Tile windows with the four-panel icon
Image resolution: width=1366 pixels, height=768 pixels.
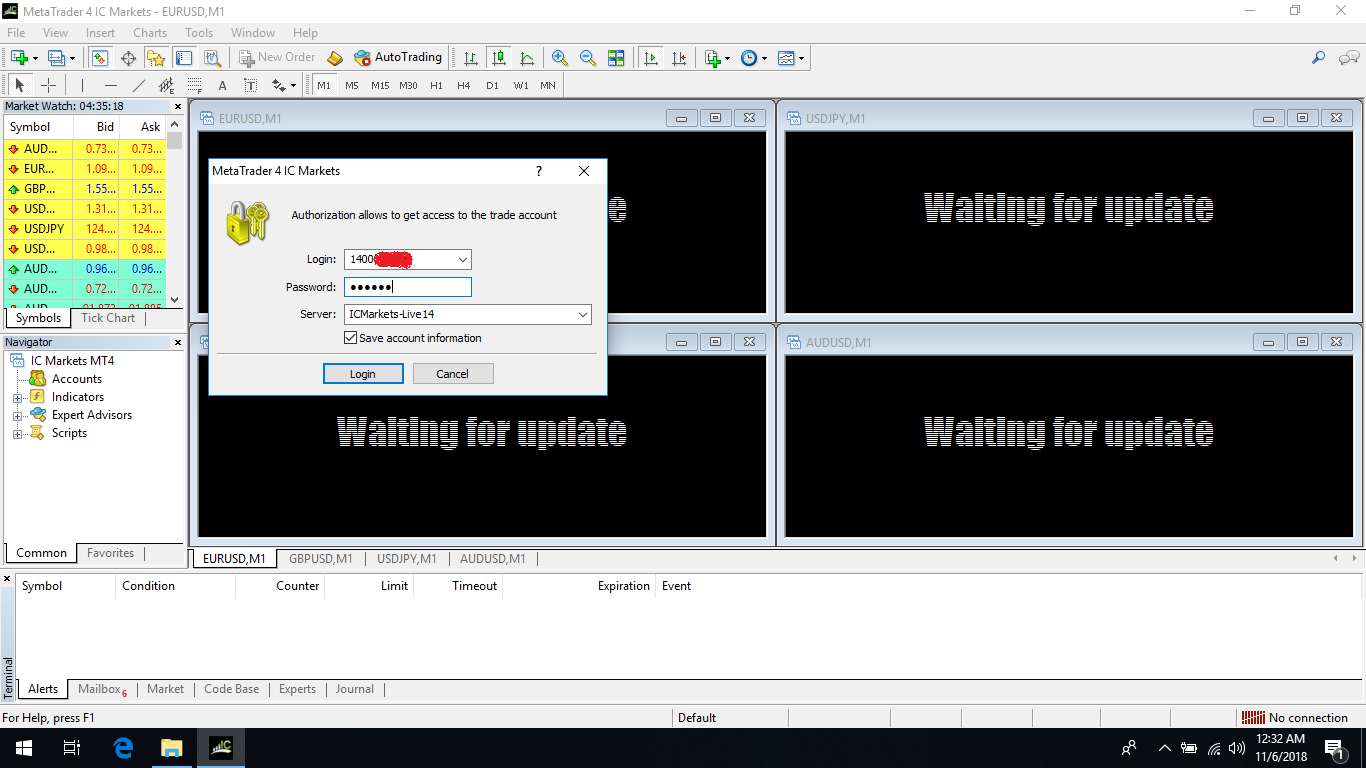[x=616, y=58]
